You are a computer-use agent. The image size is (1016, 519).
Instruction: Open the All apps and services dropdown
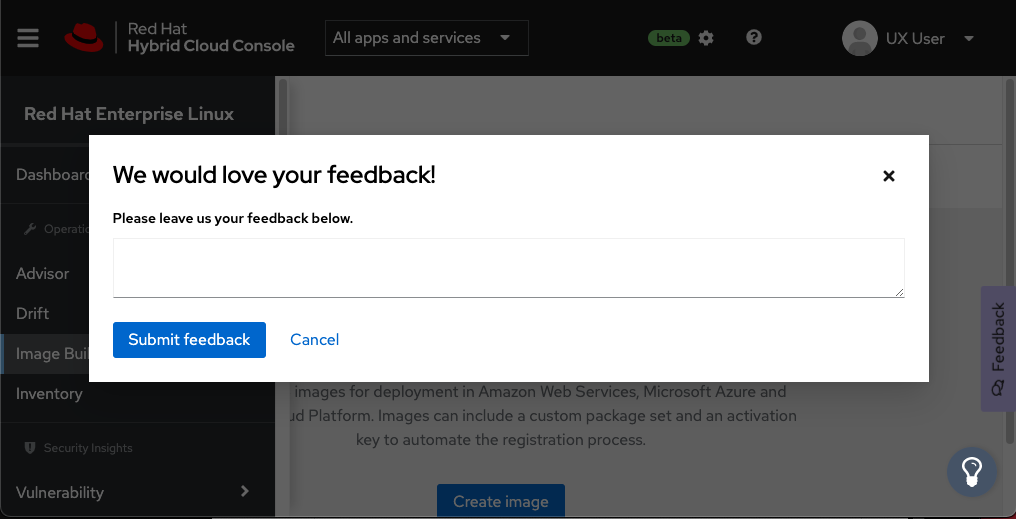[426, 38]
